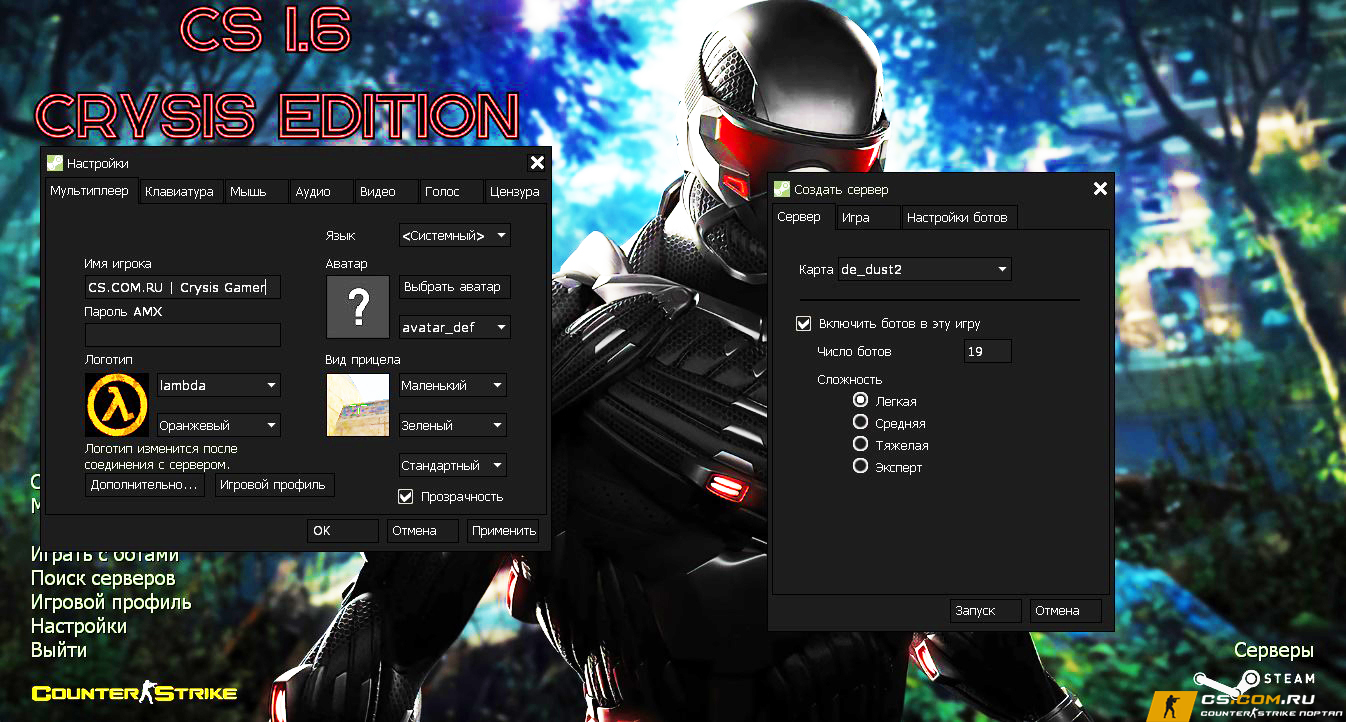Screen dimensions: 1346x722
Task: Uncheck Включить ботов в эту игру
Action: [x=803, y=324]
